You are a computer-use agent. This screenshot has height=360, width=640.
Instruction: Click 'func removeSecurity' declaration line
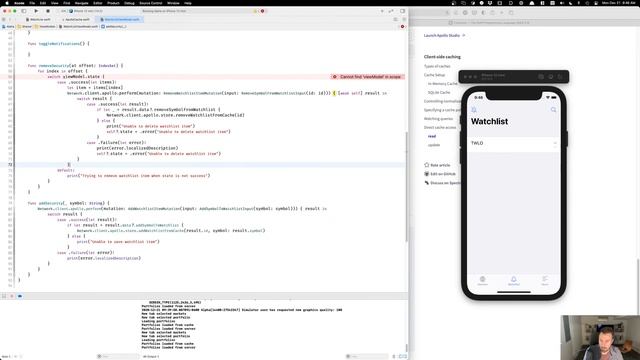[75, 65]
